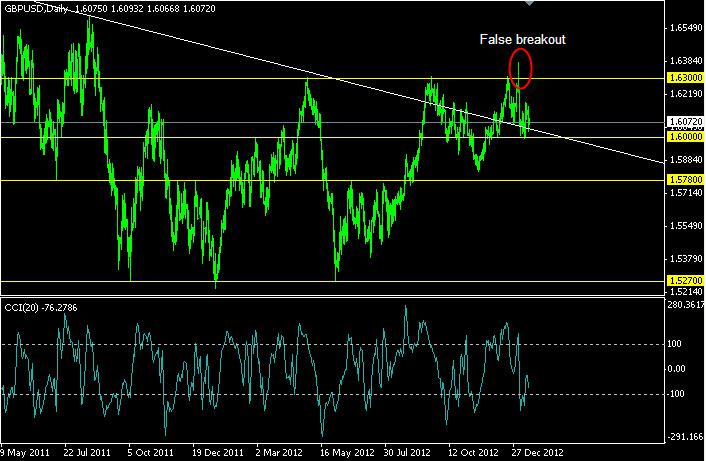Click the CCI(20) -76.2786 indicator label
The height and width of the screenshot is (461, 706).
tap(41, 308)
